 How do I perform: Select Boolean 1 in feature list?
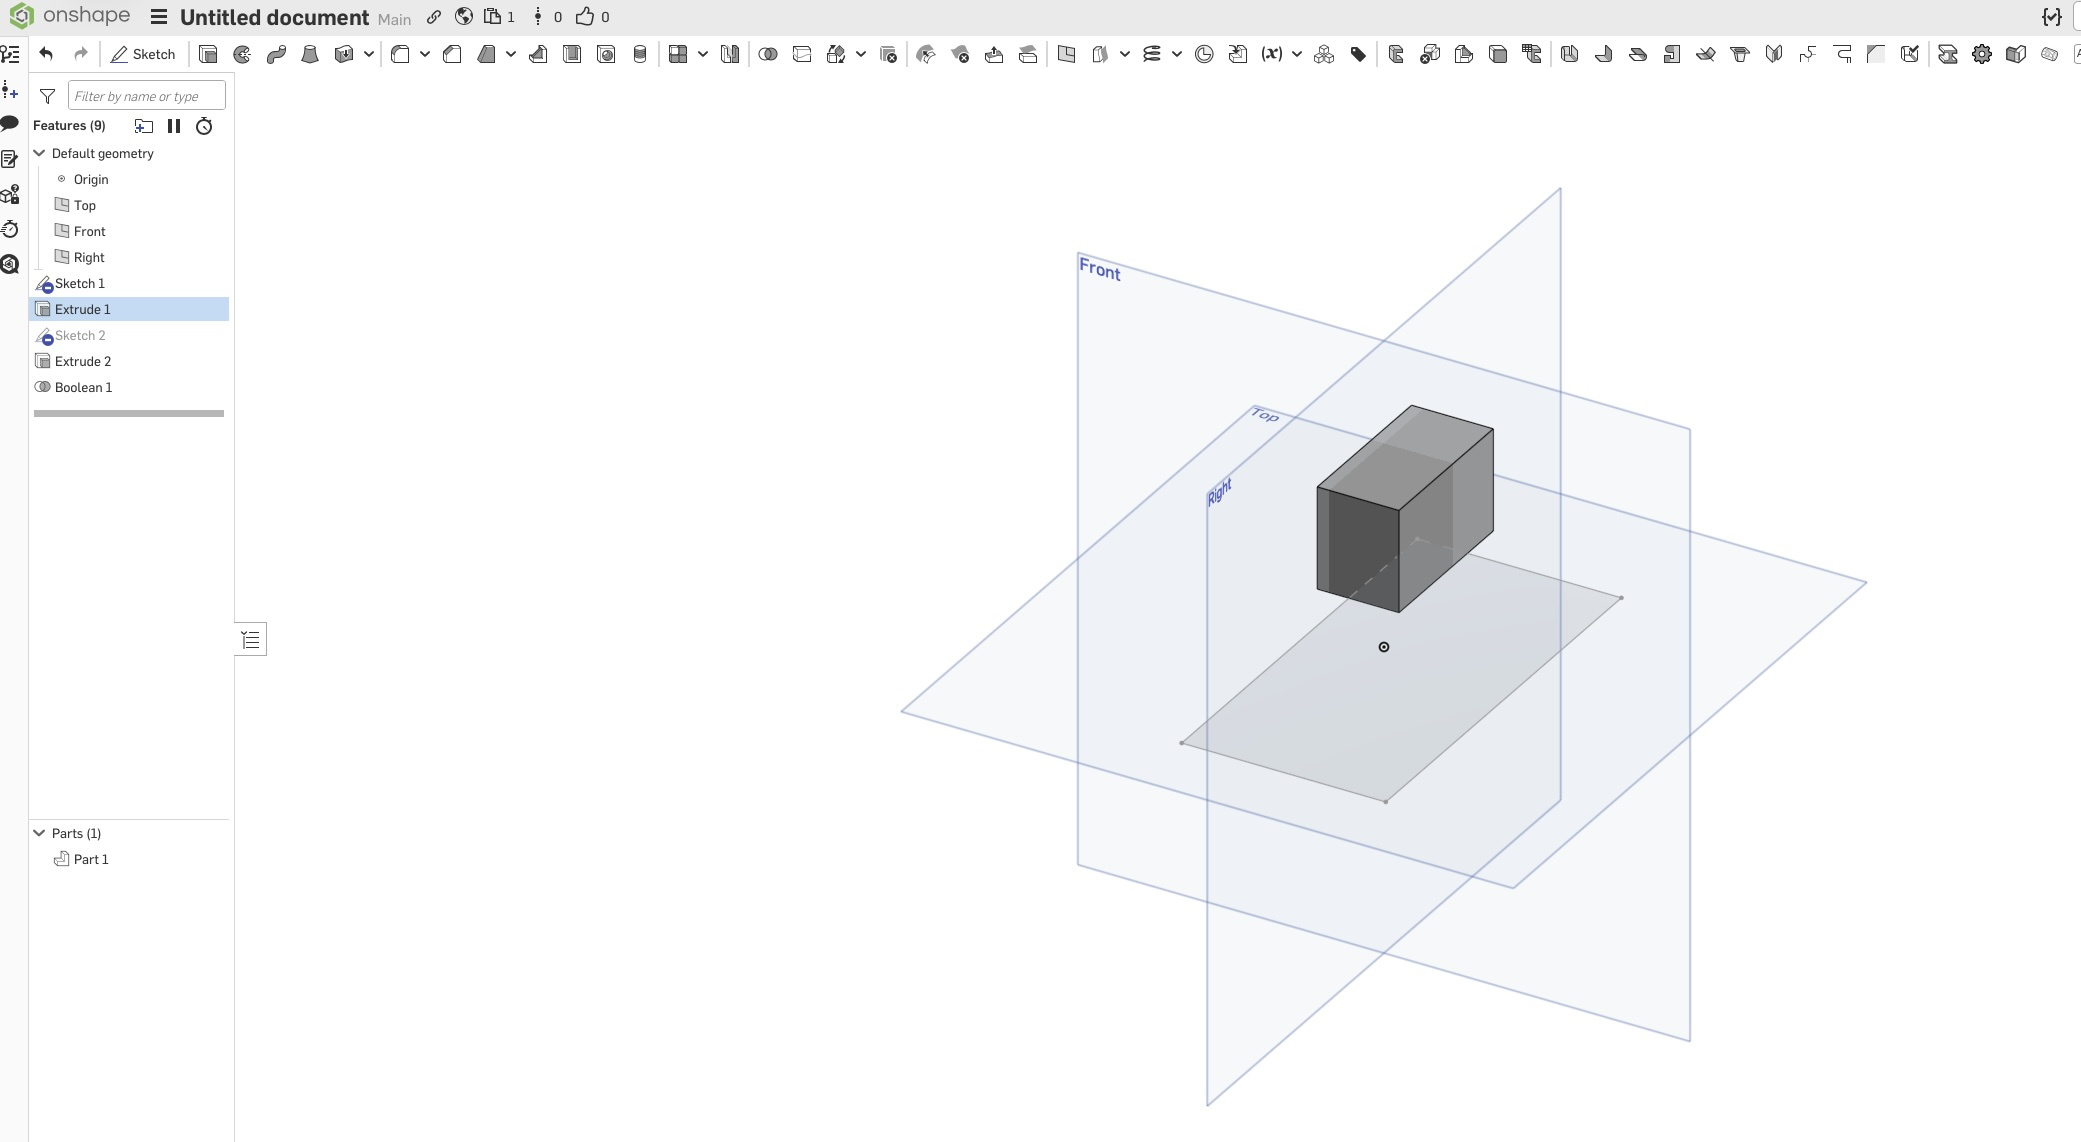click(83, 387)
